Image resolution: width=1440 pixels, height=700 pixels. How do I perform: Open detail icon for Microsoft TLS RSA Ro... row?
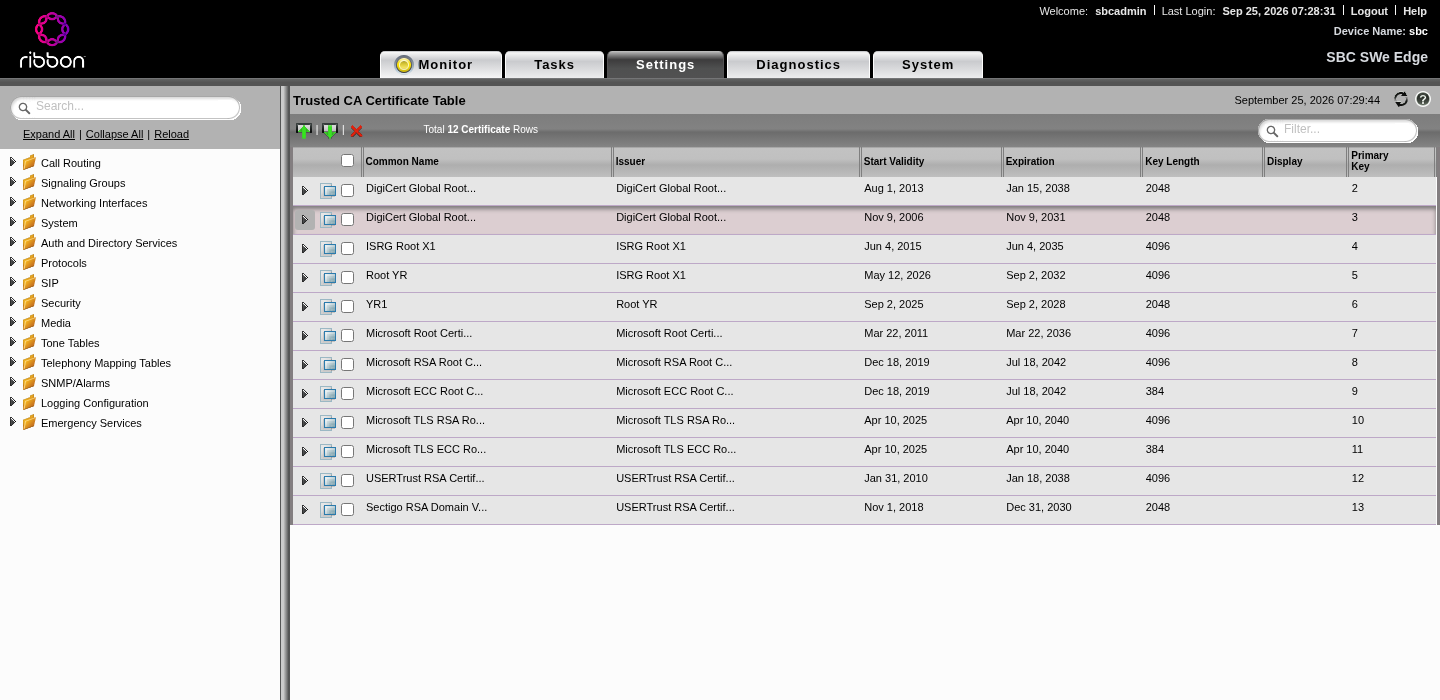(x=328, y=422)
